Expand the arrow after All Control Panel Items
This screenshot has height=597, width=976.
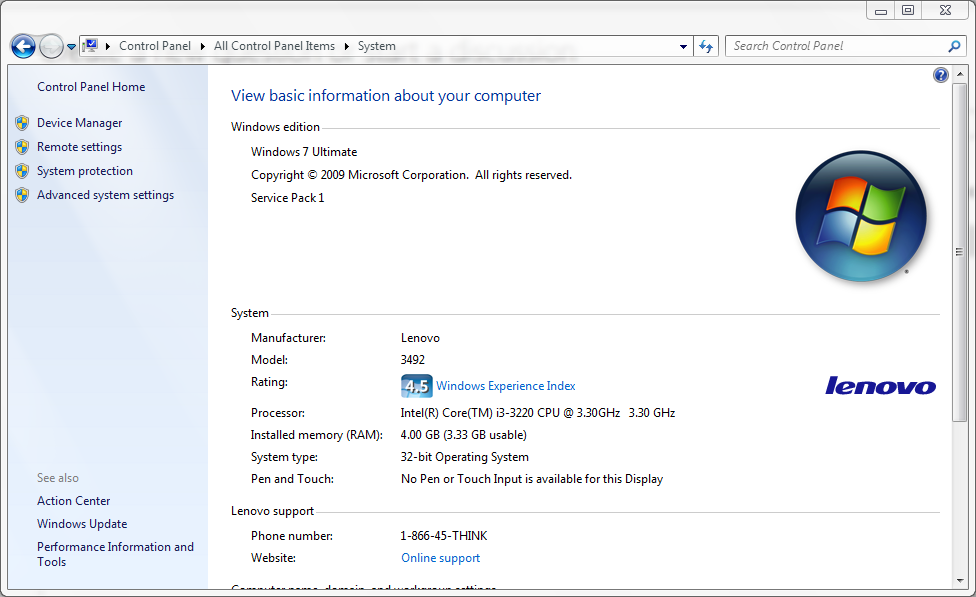(346, 46)
